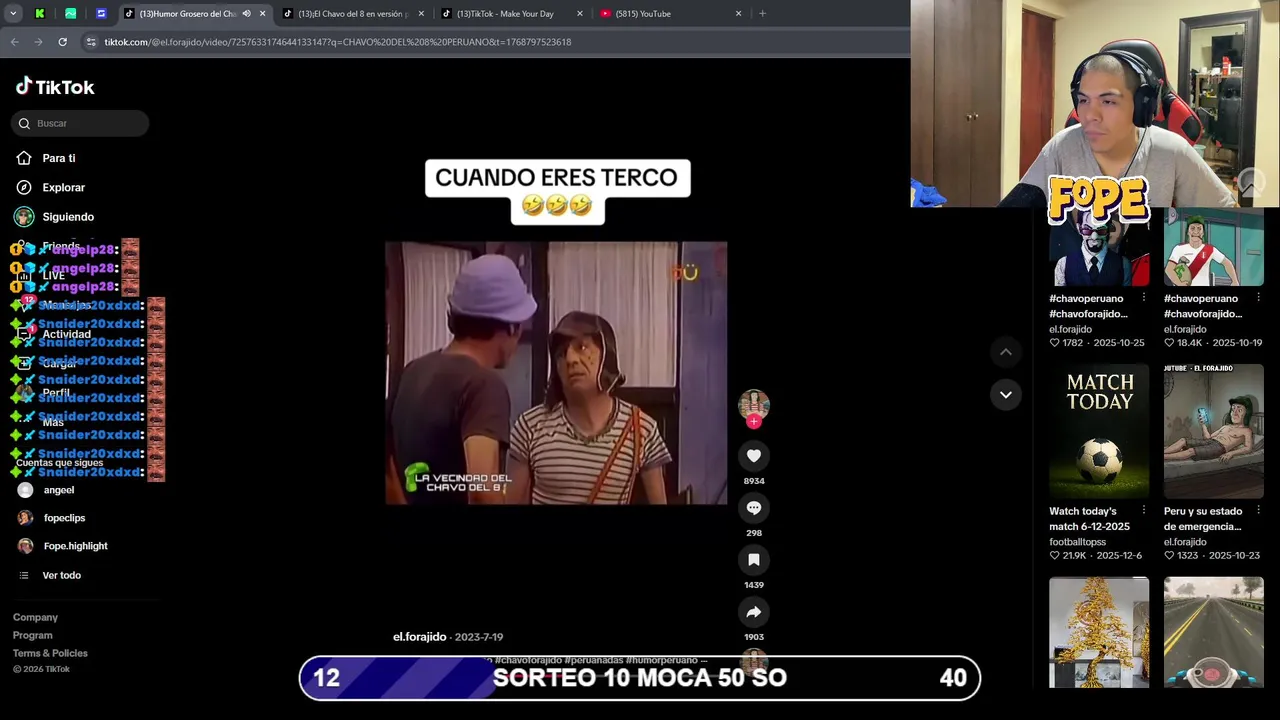Image resolution: width=1280 pixels, height=720 pixels.
Task: Go to previous video up arrow
Action: [1006, 352]
